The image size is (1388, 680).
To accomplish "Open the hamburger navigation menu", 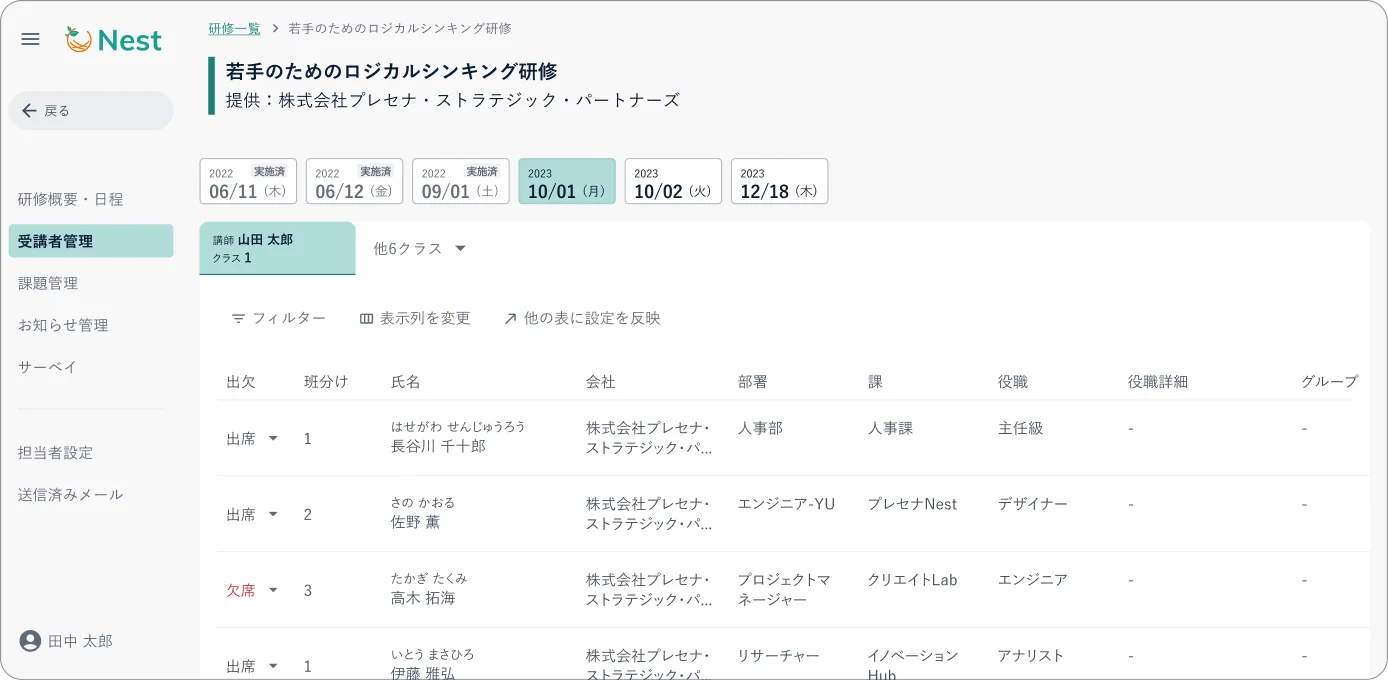I will [x=30, y=39].
